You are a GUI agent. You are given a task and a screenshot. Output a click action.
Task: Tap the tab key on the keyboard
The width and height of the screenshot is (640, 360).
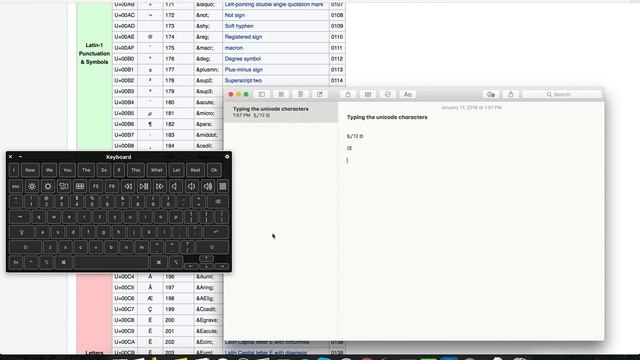(20, 217)
